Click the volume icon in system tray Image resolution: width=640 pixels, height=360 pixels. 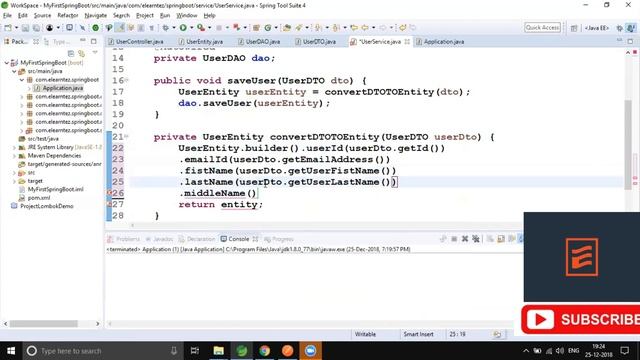[x=560, y=351]
